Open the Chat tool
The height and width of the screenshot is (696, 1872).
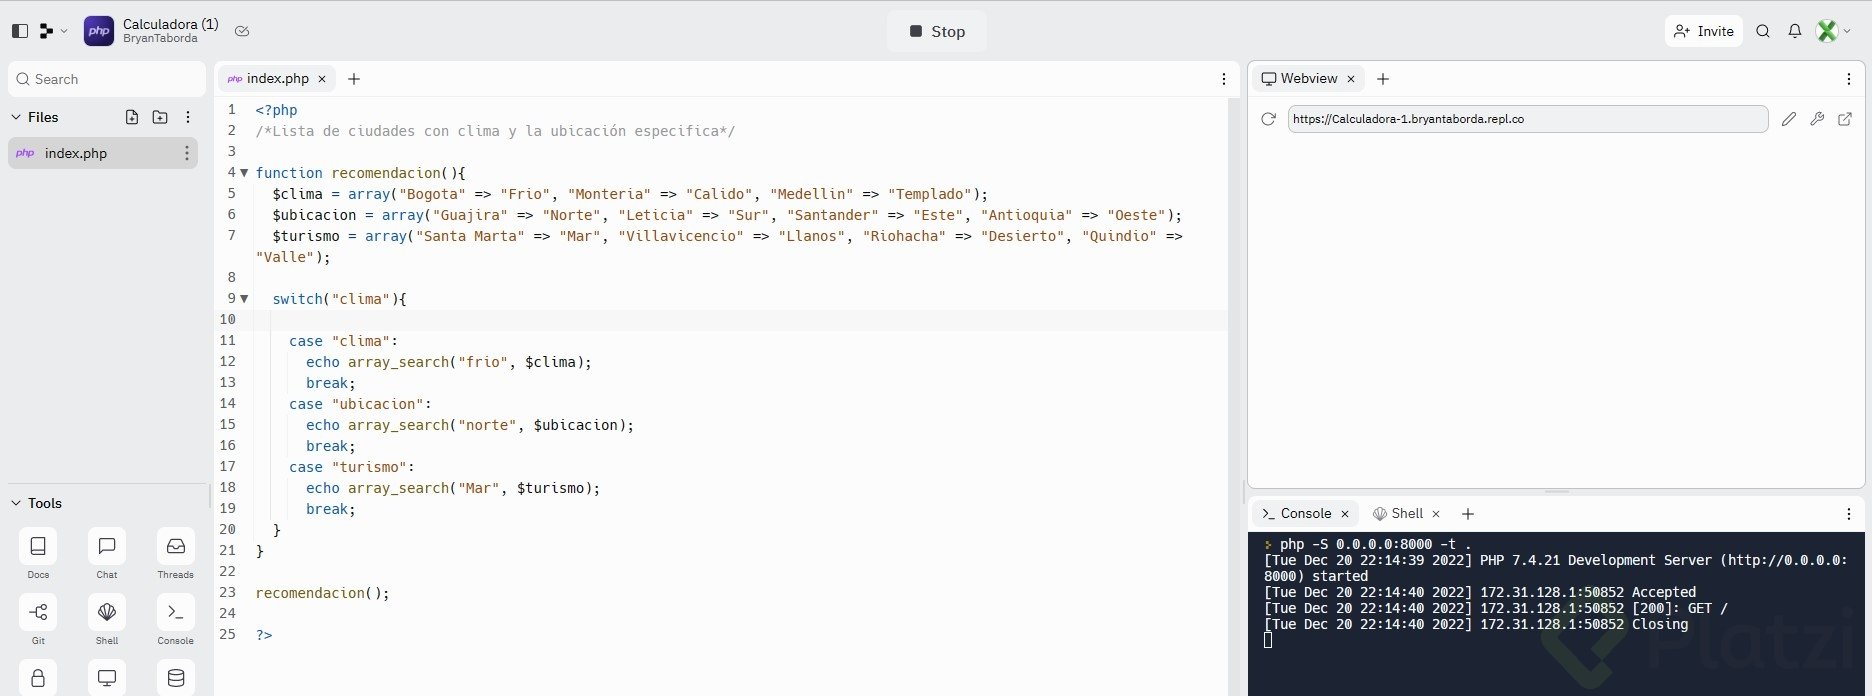107,546
